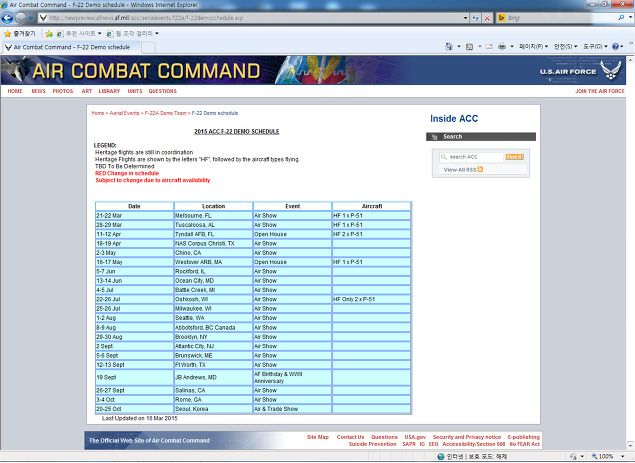Click the page scrollbar down arrow

click(630, 446)
